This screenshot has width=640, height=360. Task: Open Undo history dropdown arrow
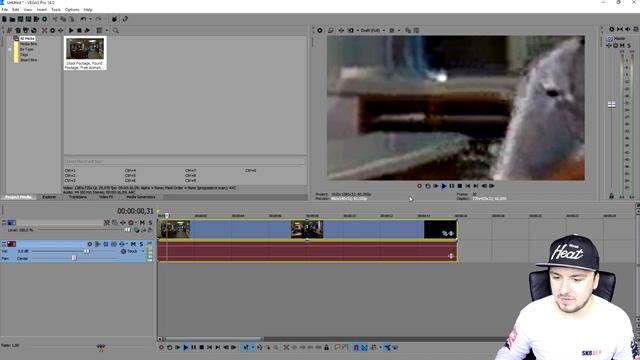(x=90, y=19)
